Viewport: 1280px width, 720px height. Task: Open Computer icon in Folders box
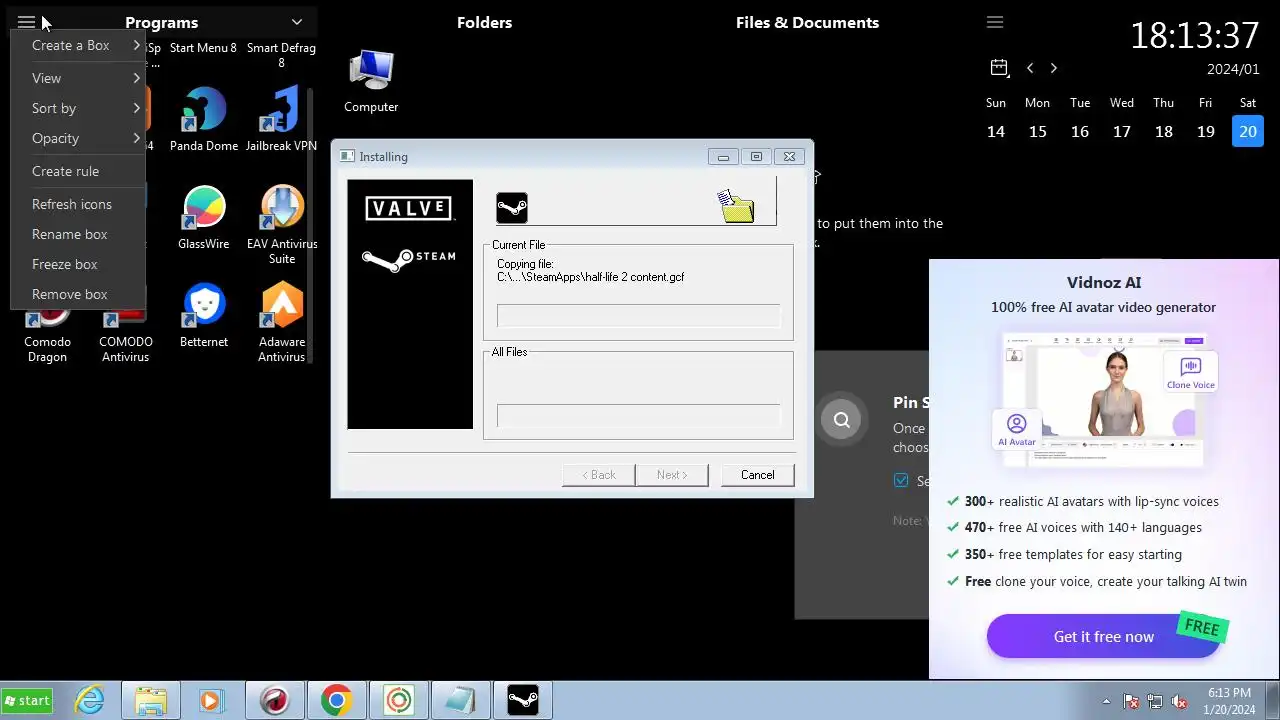pos(371,81)
